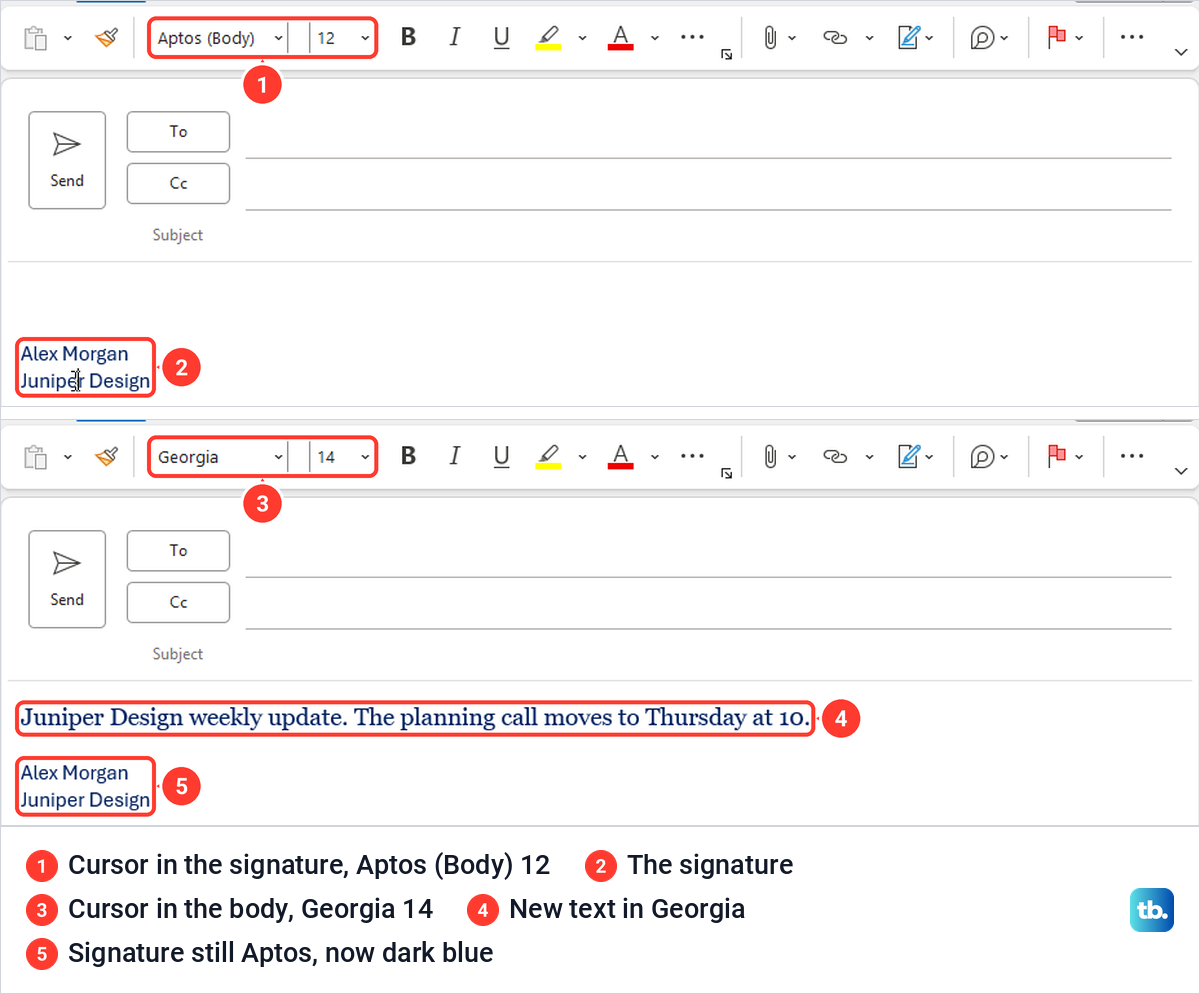
Task: Click Attach file paperclip in upper toolbar
Action: point(770,38)
